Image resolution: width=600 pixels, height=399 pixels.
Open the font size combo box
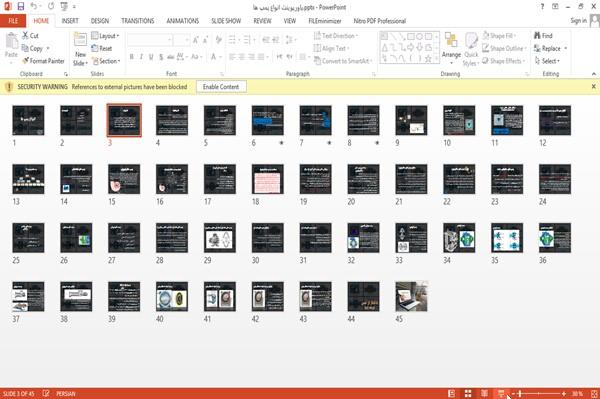click(182, 40)
